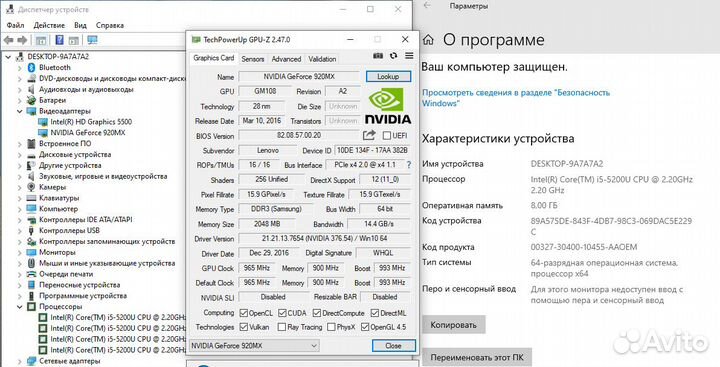Click Переименовать этот ПК button
This screenshot has height=367, width=720.
pyautogui.click(x=477, y=357)
